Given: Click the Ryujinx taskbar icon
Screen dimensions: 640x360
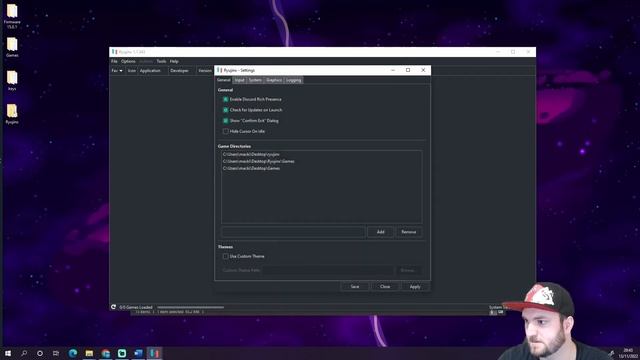Looking at the screenshot, I should (x=154, y=353).
